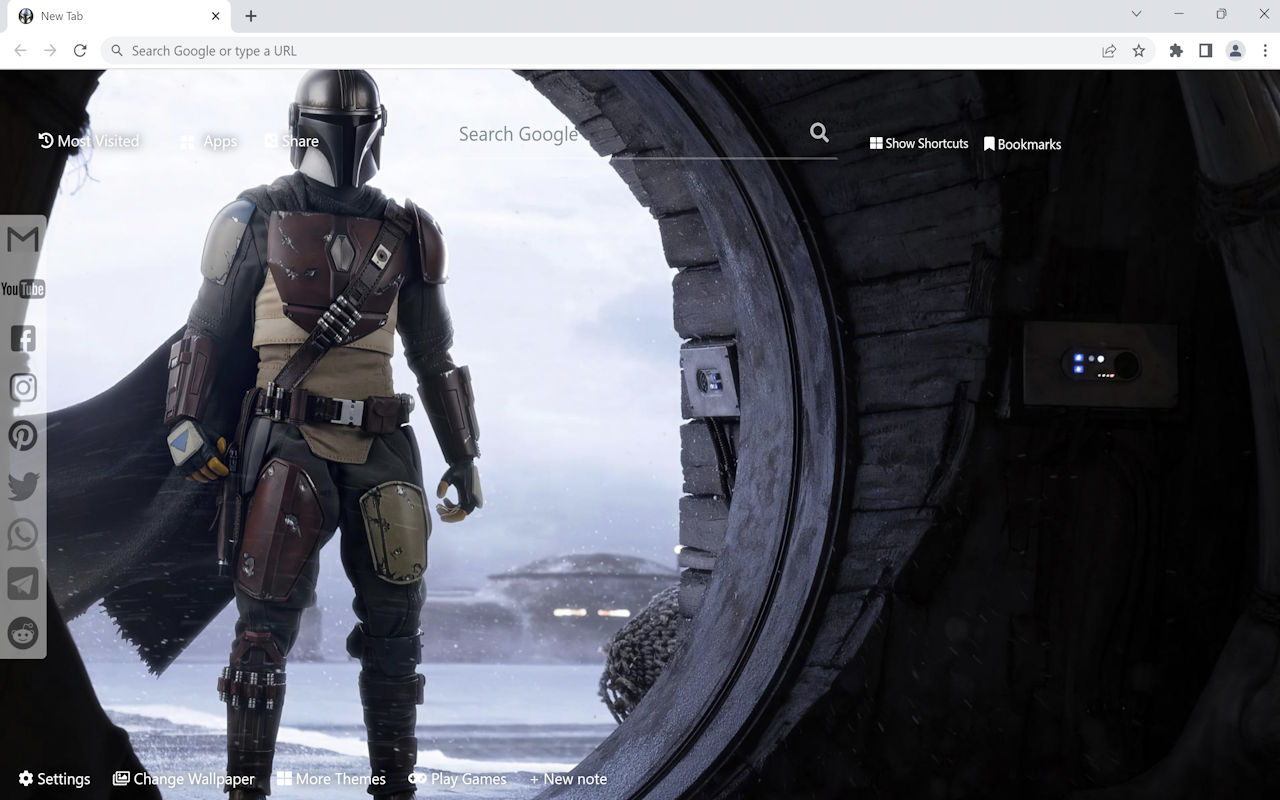Open the Apps menu
This screenshot has height=800, width=1280.
pos(208,141)
